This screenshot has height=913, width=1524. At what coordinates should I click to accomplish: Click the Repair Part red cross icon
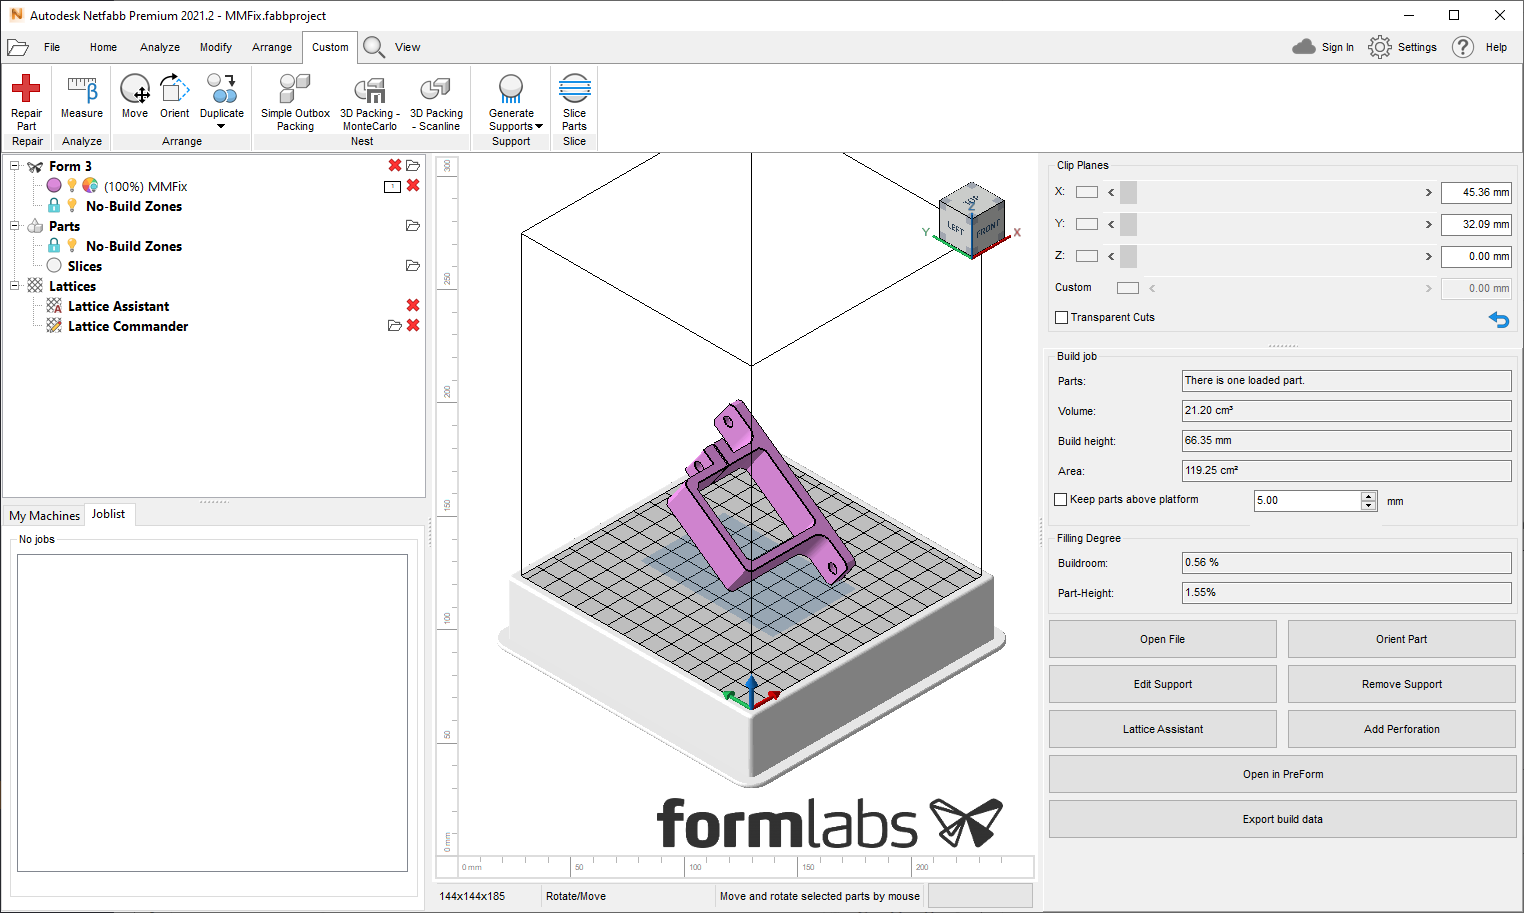[x=26, y=88]
